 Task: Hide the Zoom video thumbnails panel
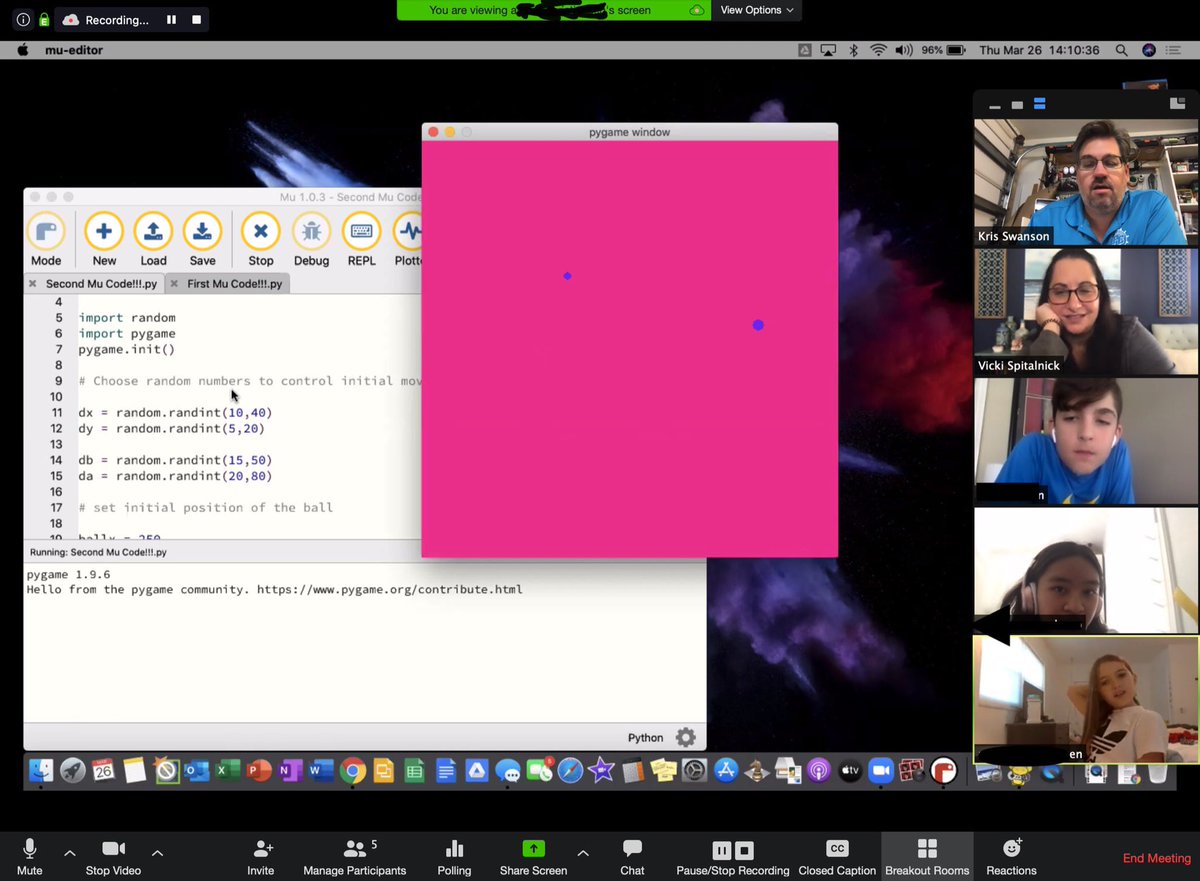[x=994, y=105]
